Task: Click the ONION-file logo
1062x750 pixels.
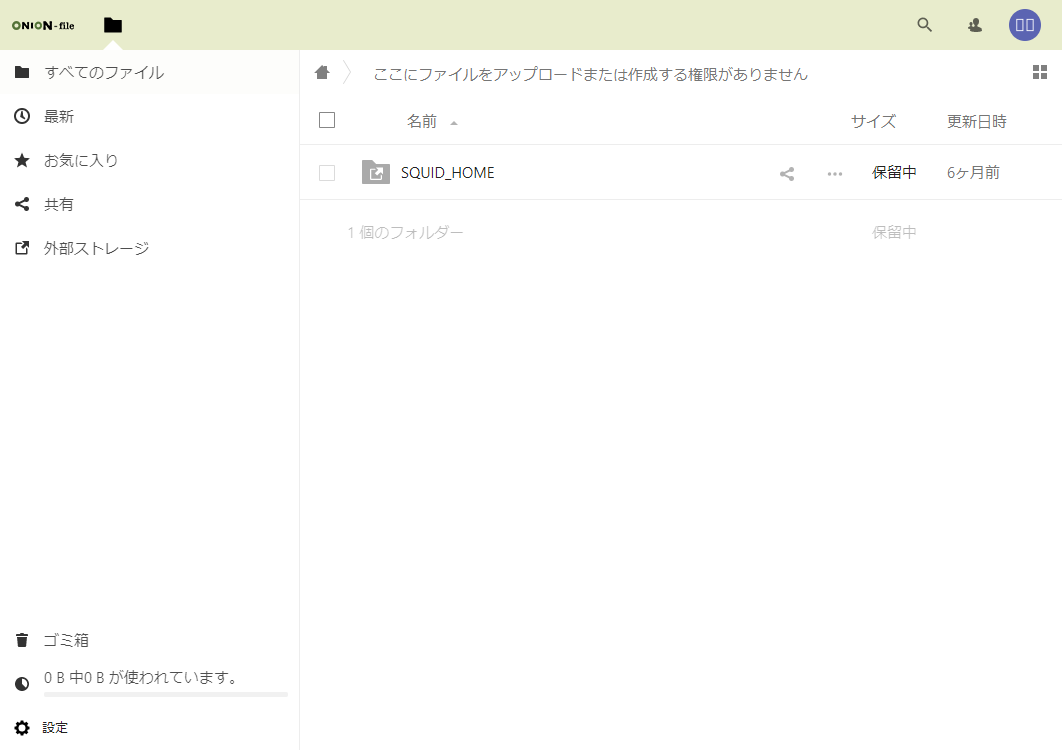Action: [43, 25]
